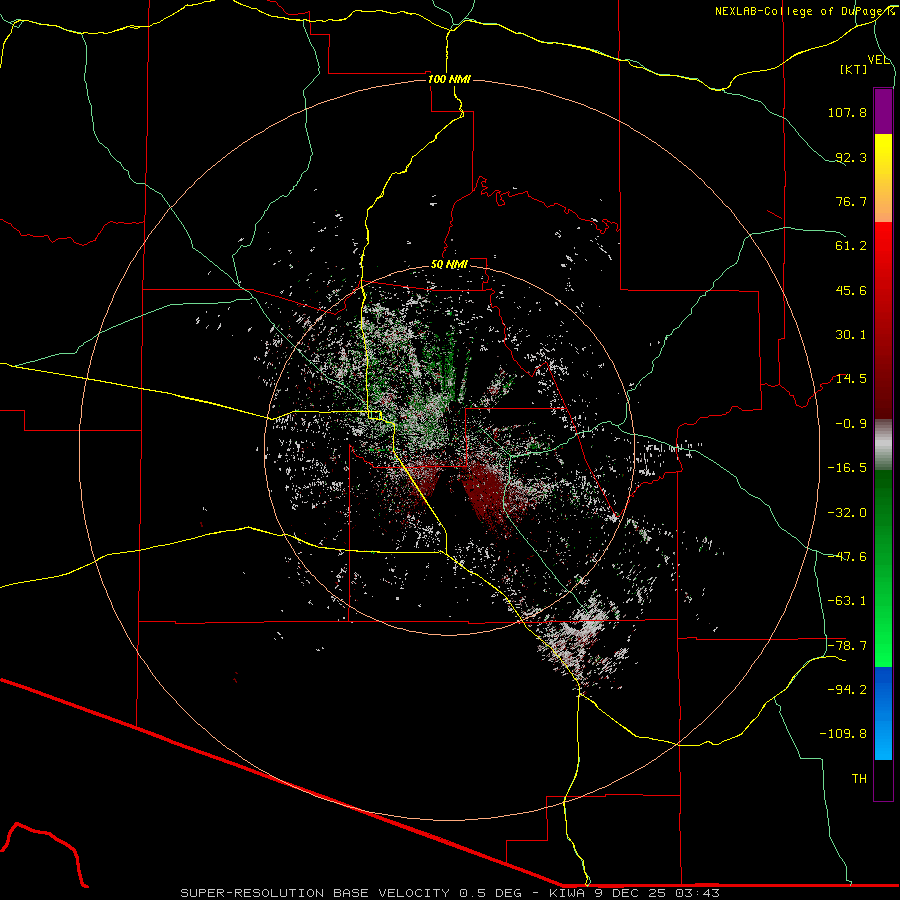Click the -16.5 velocity scale value
900x900 pixels.
[847, 468]
